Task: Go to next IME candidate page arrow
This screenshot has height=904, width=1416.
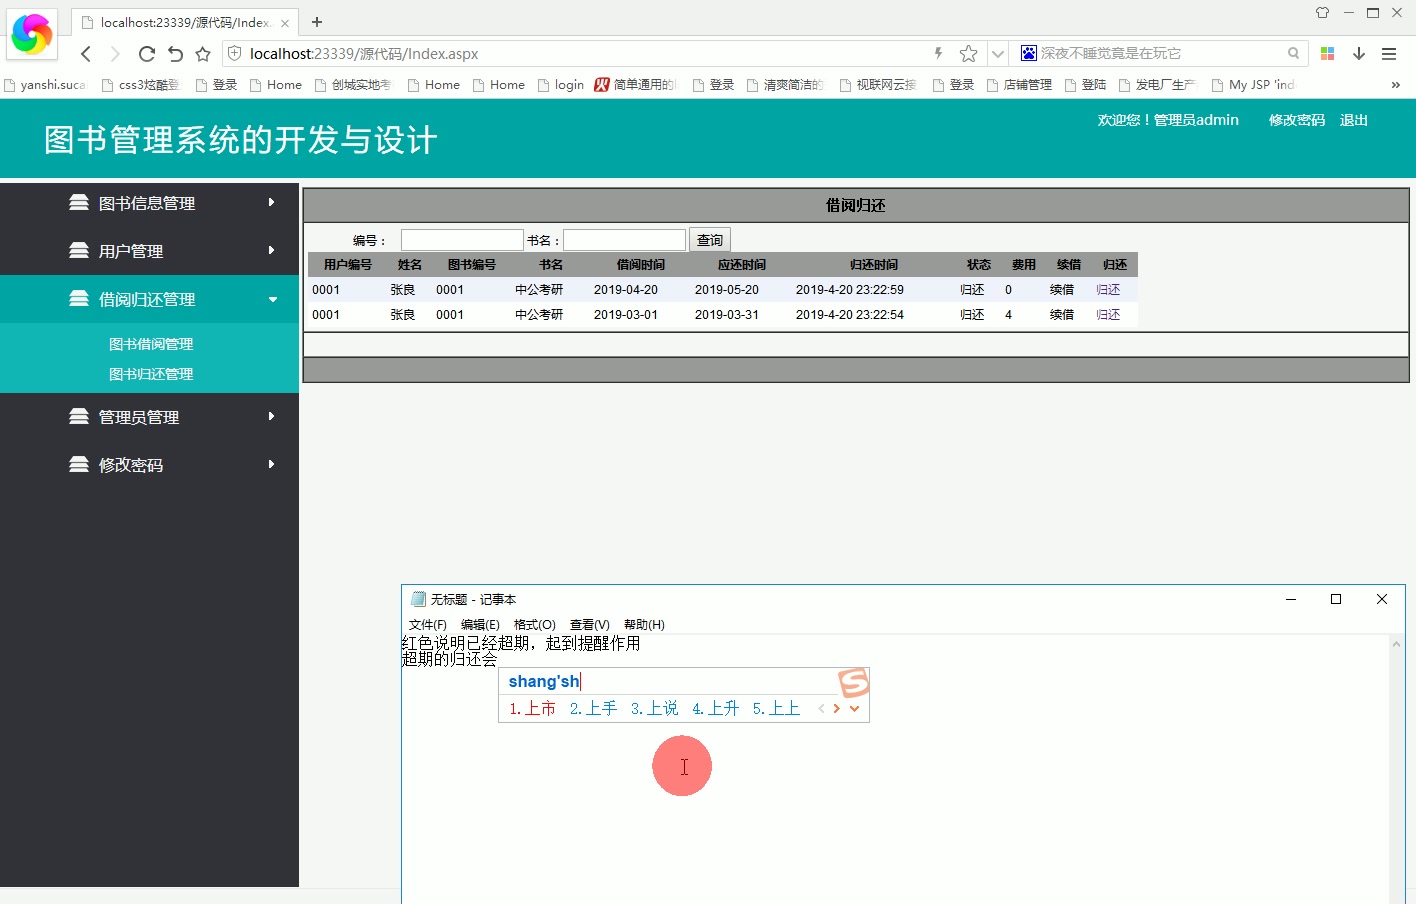Action: (x=837, y=708)
